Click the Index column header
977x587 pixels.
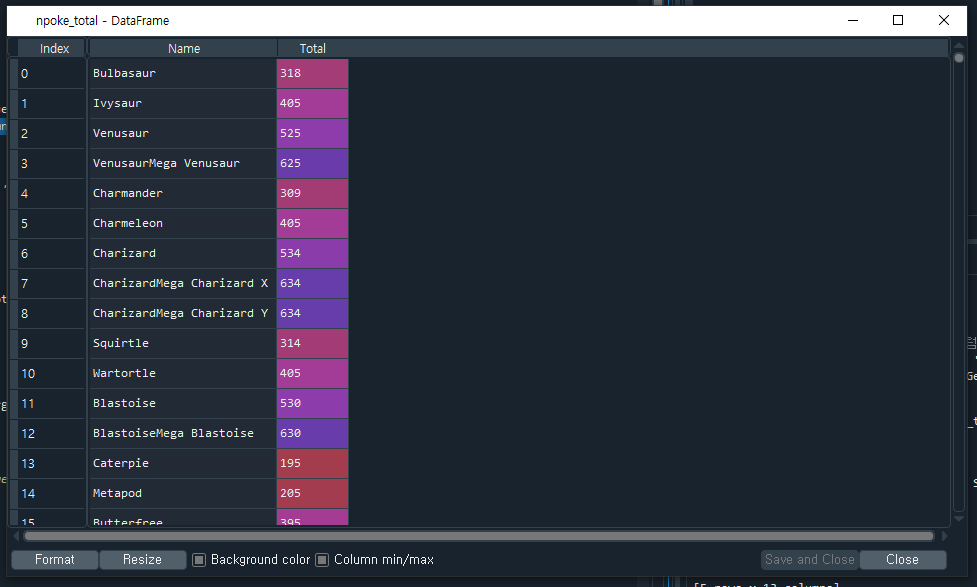point(54,49)
